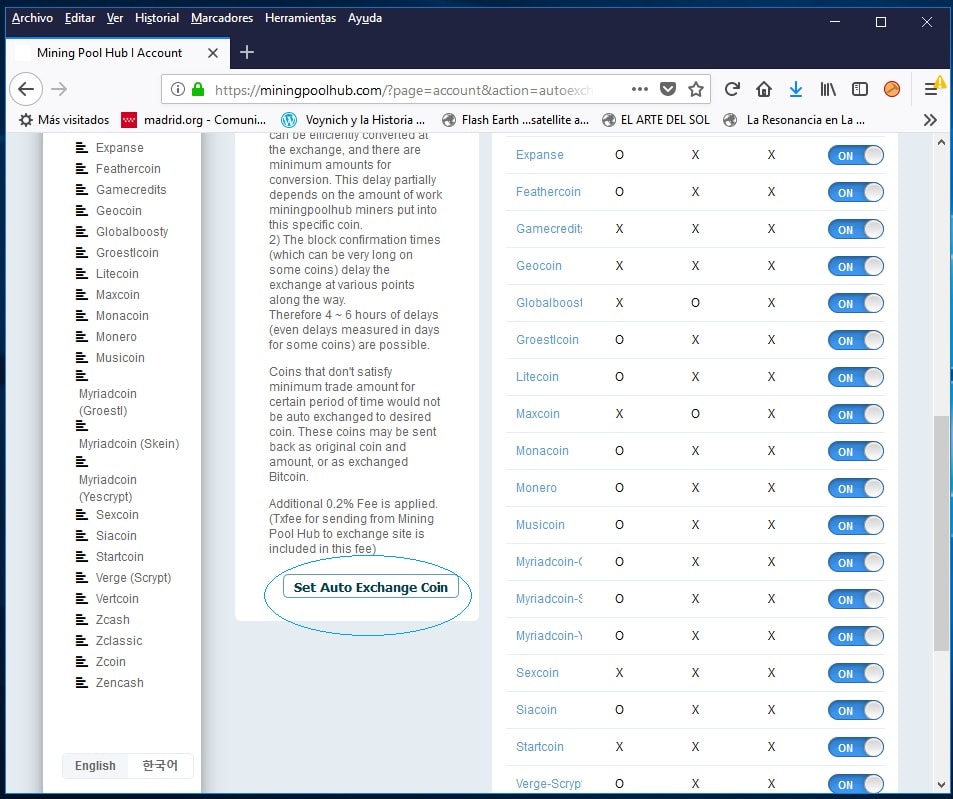The image size is (953, 799).
Task: Turn off the Litecoin auto exchange switch
Action: (855, 377)
